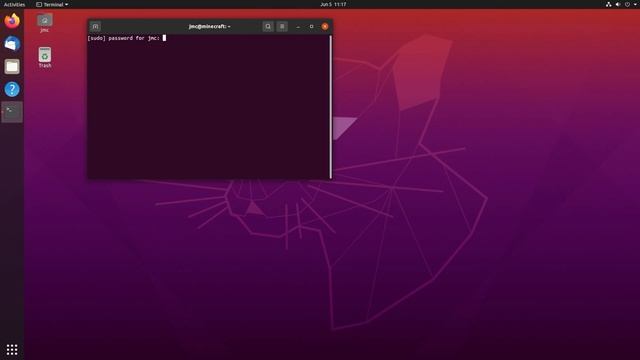
Task: Open the clock and calendar menu
Action: pyautogui.click(x=333, y=4)
